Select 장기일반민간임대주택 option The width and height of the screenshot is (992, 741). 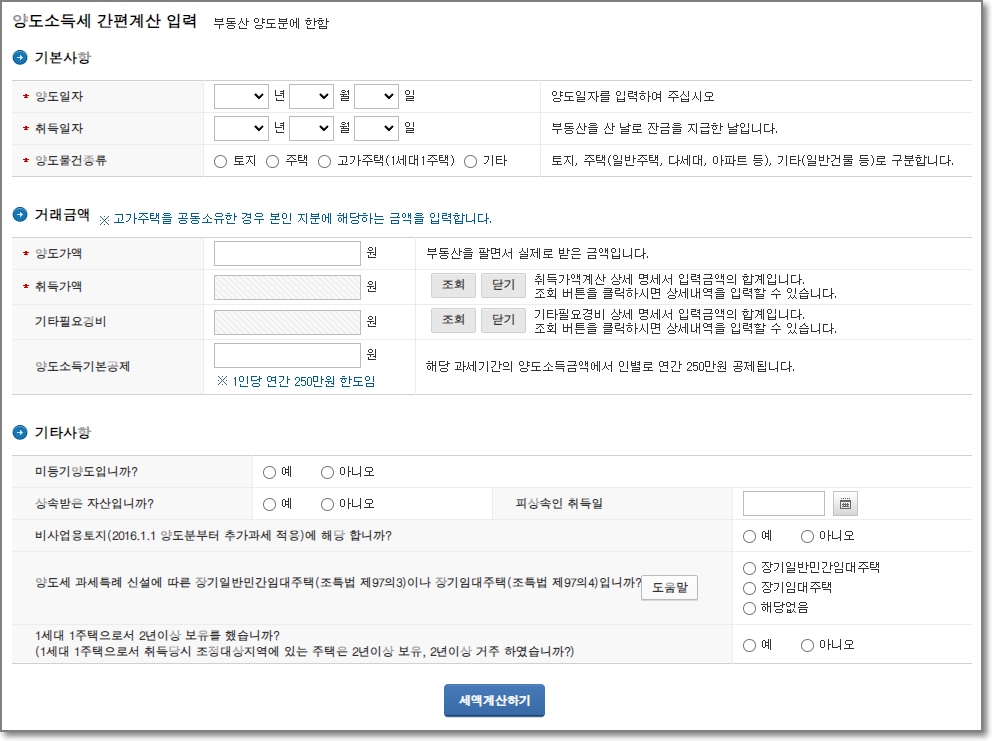point(749,568)
